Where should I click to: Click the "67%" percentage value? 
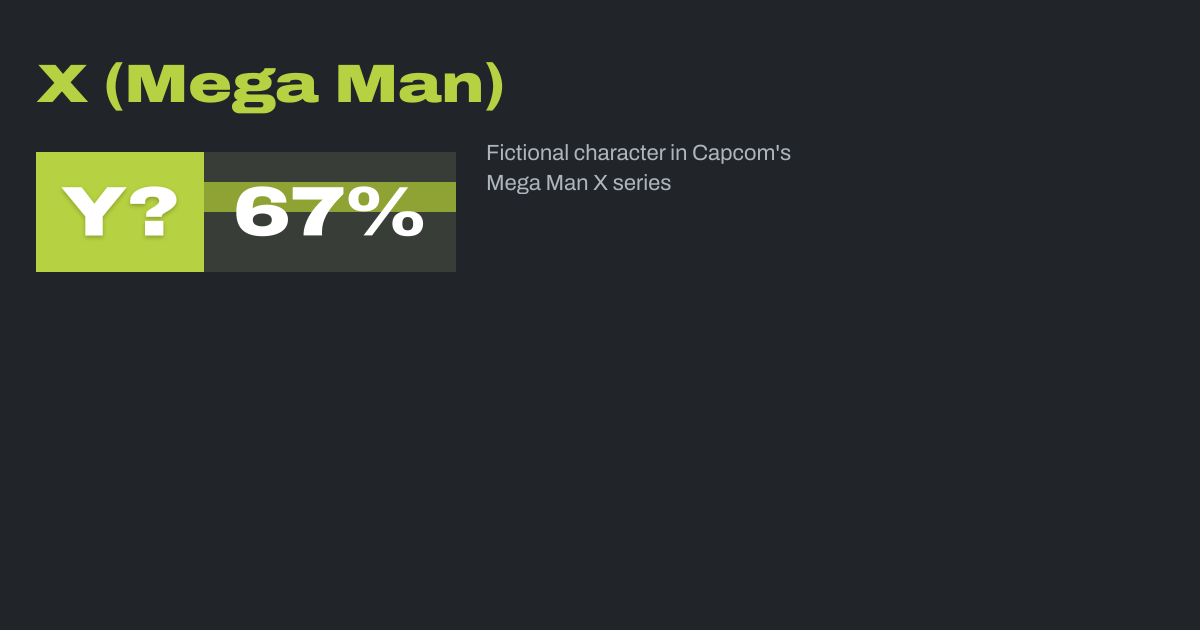[329, 212]
